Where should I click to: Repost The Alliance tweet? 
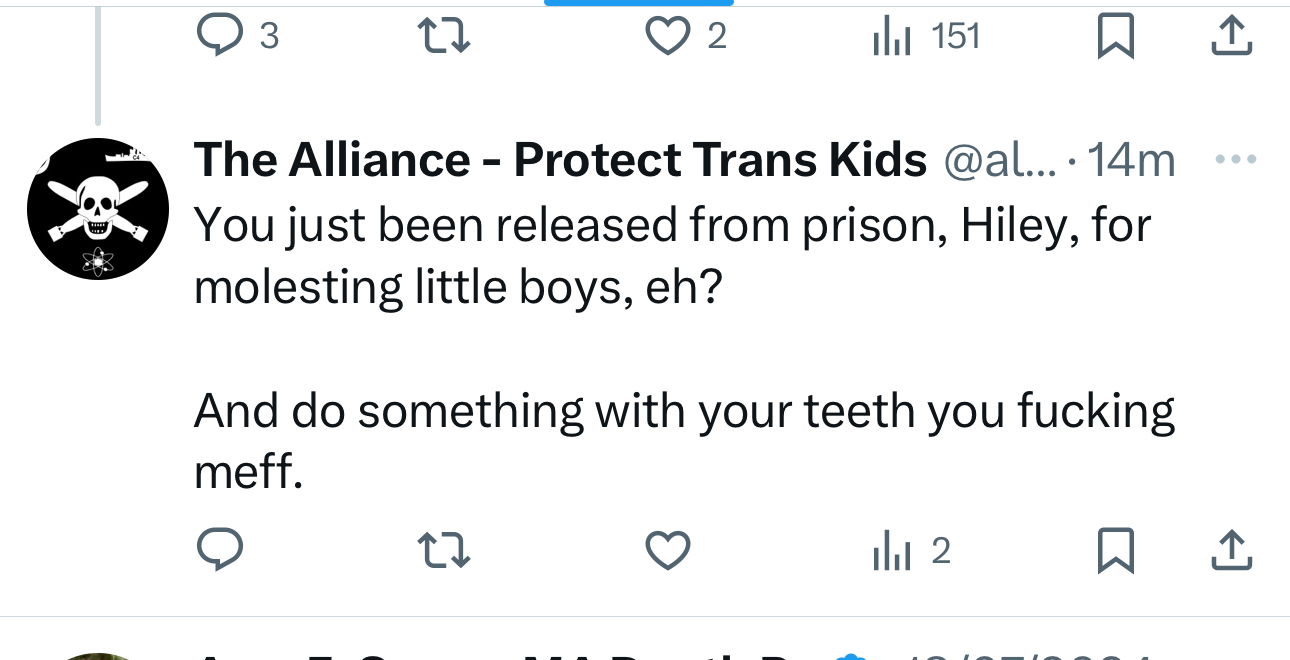tap(442, 551)
